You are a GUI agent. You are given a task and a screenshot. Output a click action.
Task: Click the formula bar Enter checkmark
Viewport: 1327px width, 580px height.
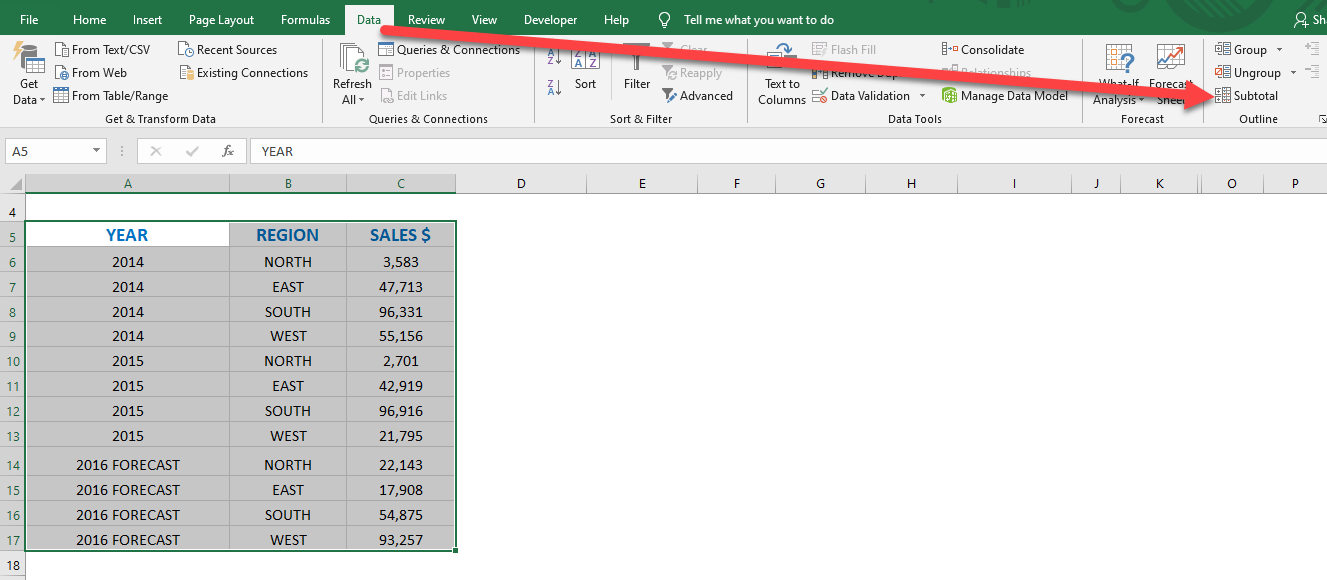click(x=192, y=151)
